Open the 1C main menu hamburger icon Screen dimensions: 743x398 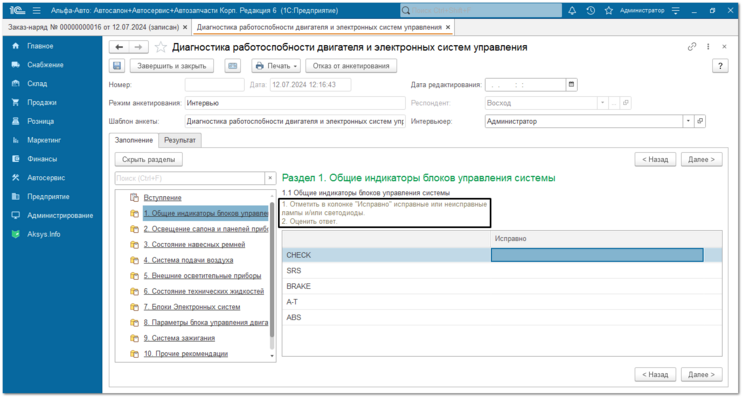[x=37, y=10]
